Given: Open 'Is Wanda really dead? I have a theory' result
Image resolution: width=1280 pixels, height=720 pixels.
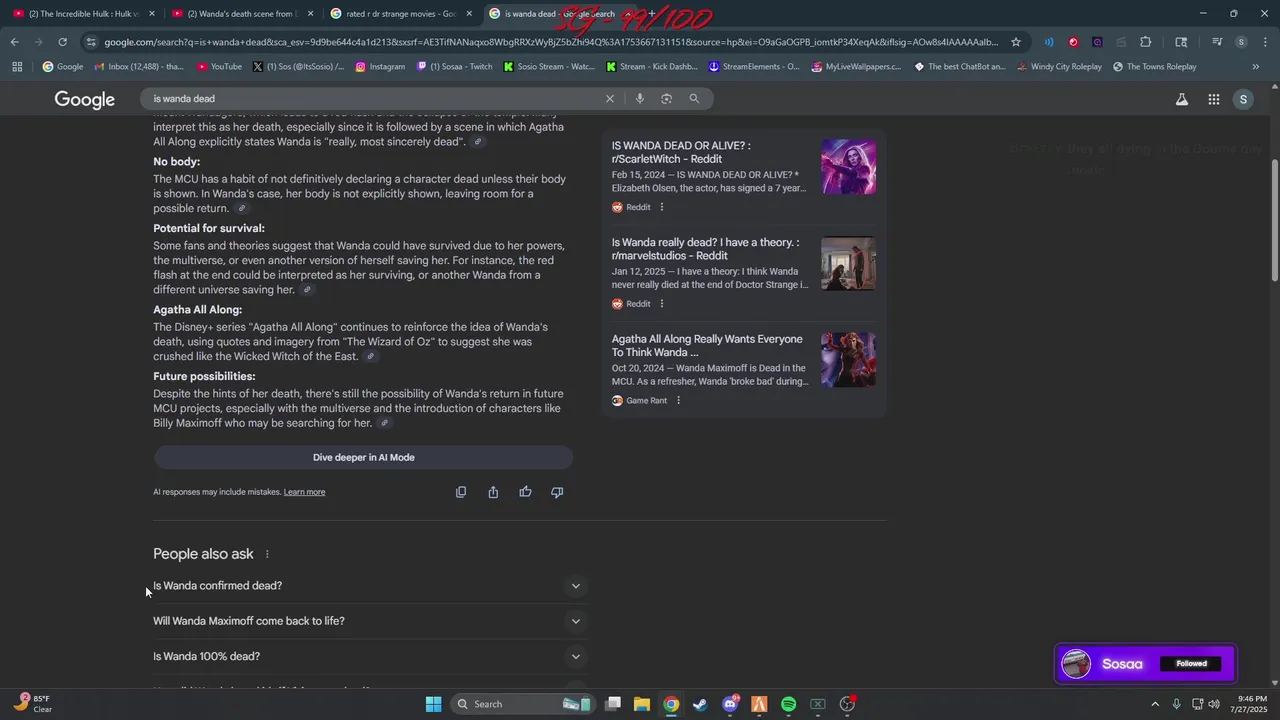Looking at the screenshot, I should 705,249.
